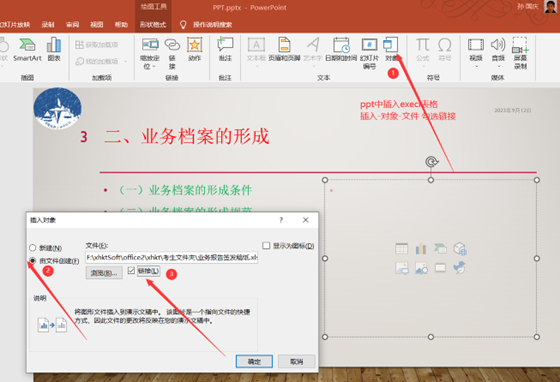Open Get Add-ins (获取加载项)
This screenshot has width=560, height=382.
point(96,45)
